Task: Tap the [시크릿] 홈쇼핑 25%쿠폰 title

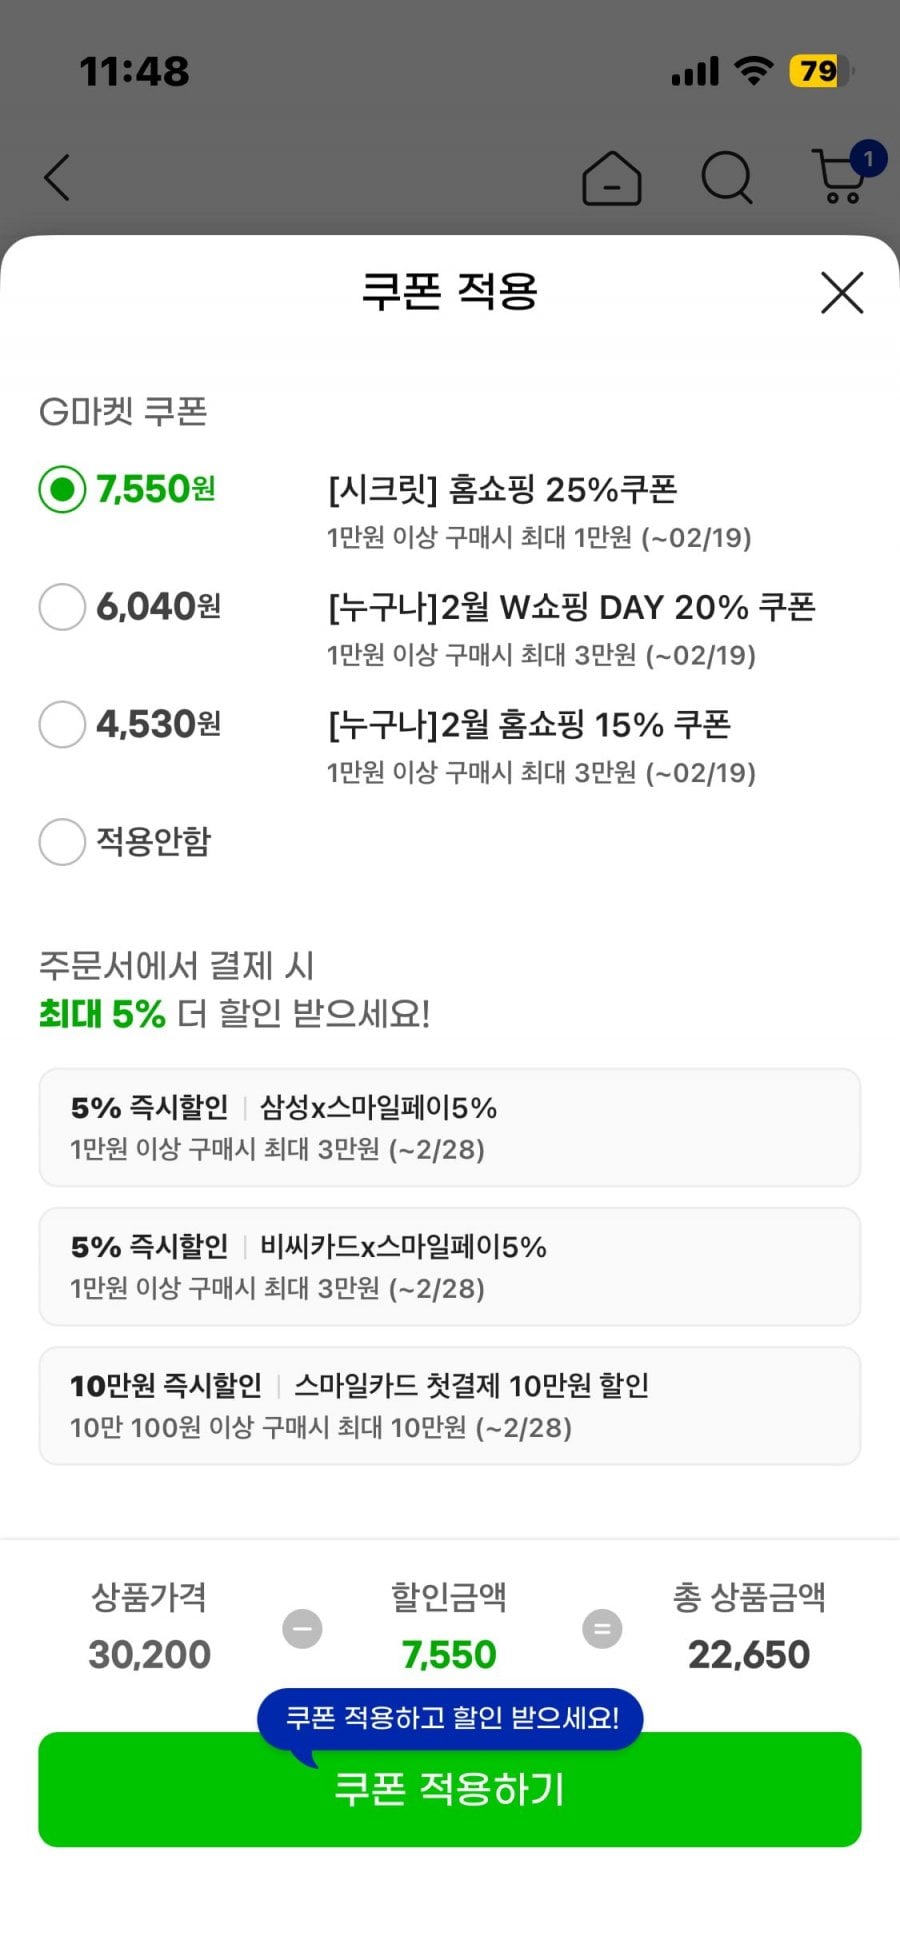Action: pyautogui.click(x=502, y=489)
